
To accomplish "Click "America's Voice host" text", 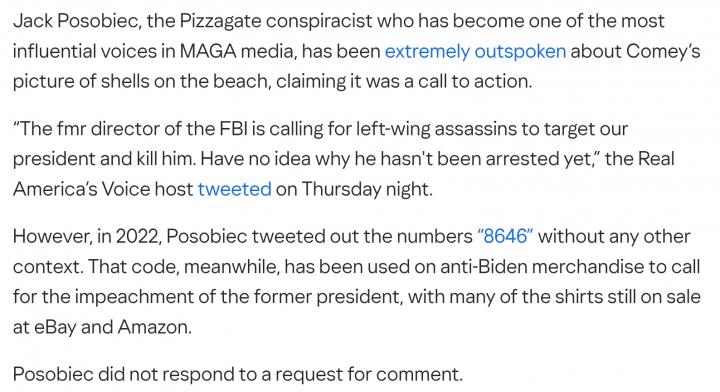I will click(103, 189).
